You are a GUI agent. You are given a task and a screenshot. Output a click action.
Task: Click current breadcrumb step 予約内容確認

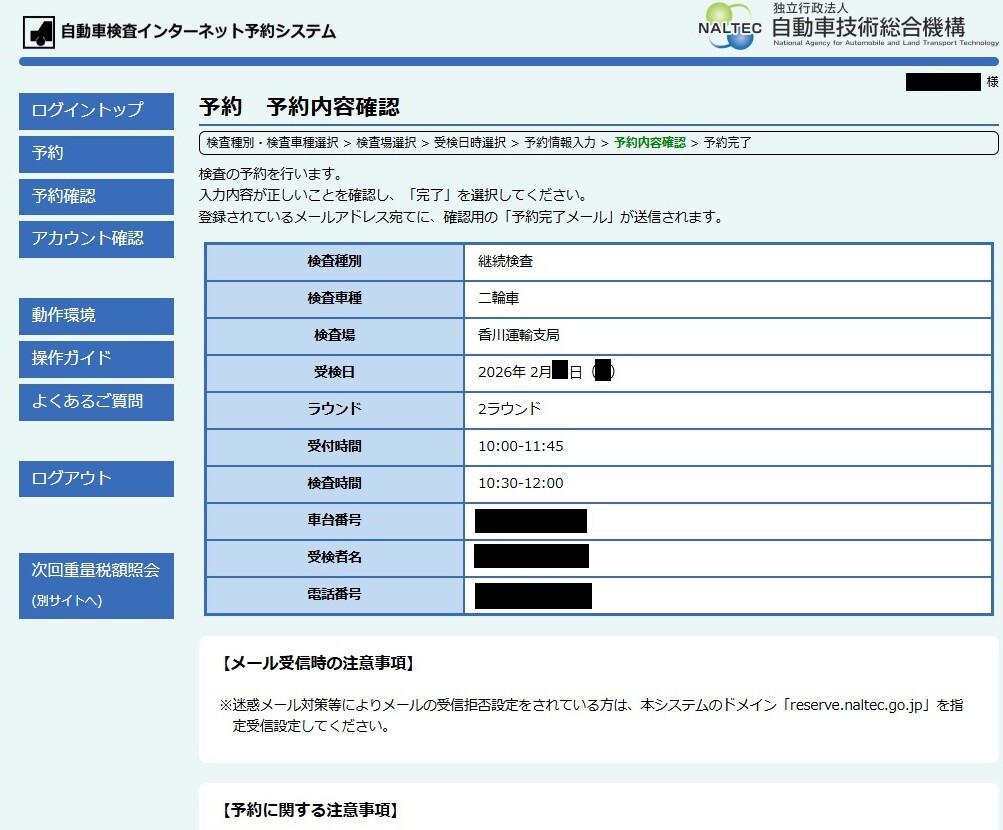(650, 143)
